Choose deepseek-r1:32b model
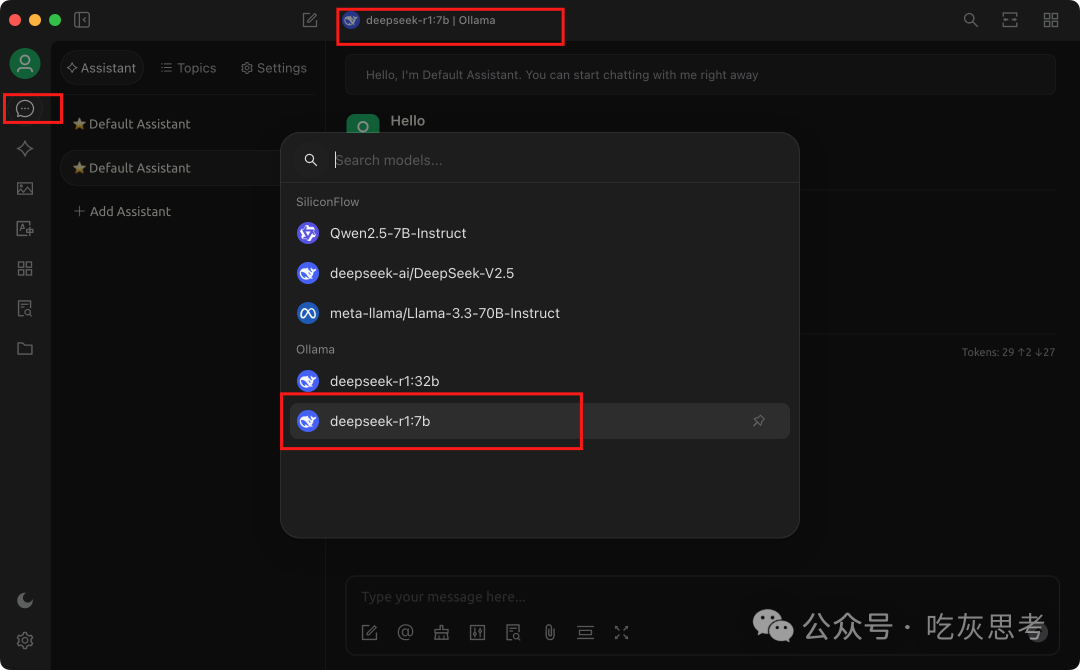 [539, 381]
